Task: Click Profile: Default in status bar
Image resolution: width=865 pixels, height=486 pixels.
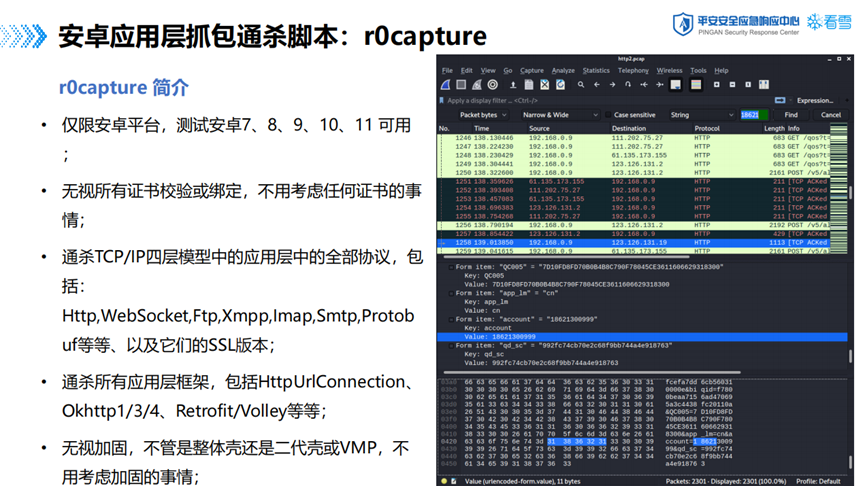Action: click(819, 481)
